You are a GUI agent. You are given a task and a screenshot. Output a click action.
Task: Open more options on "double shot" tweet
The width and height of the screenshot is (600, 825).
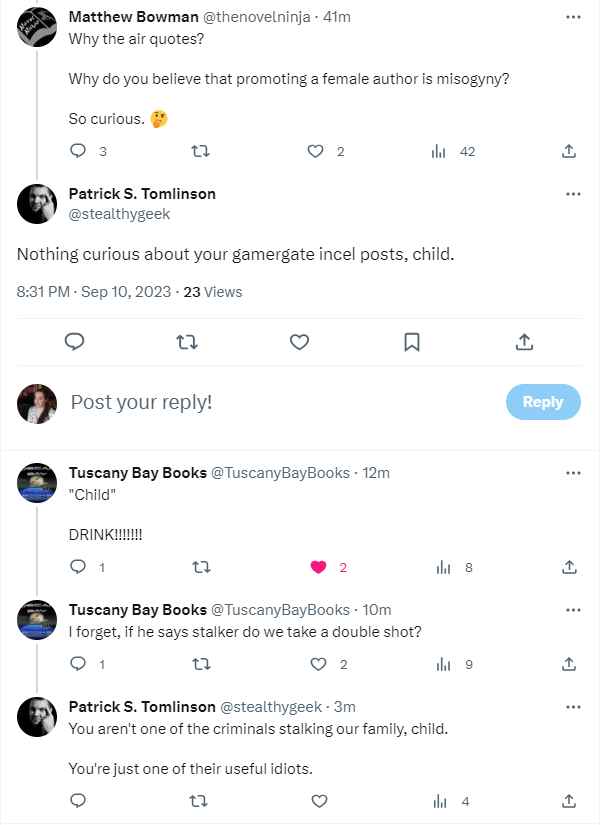pyautogui.click(x=573, y=610)
